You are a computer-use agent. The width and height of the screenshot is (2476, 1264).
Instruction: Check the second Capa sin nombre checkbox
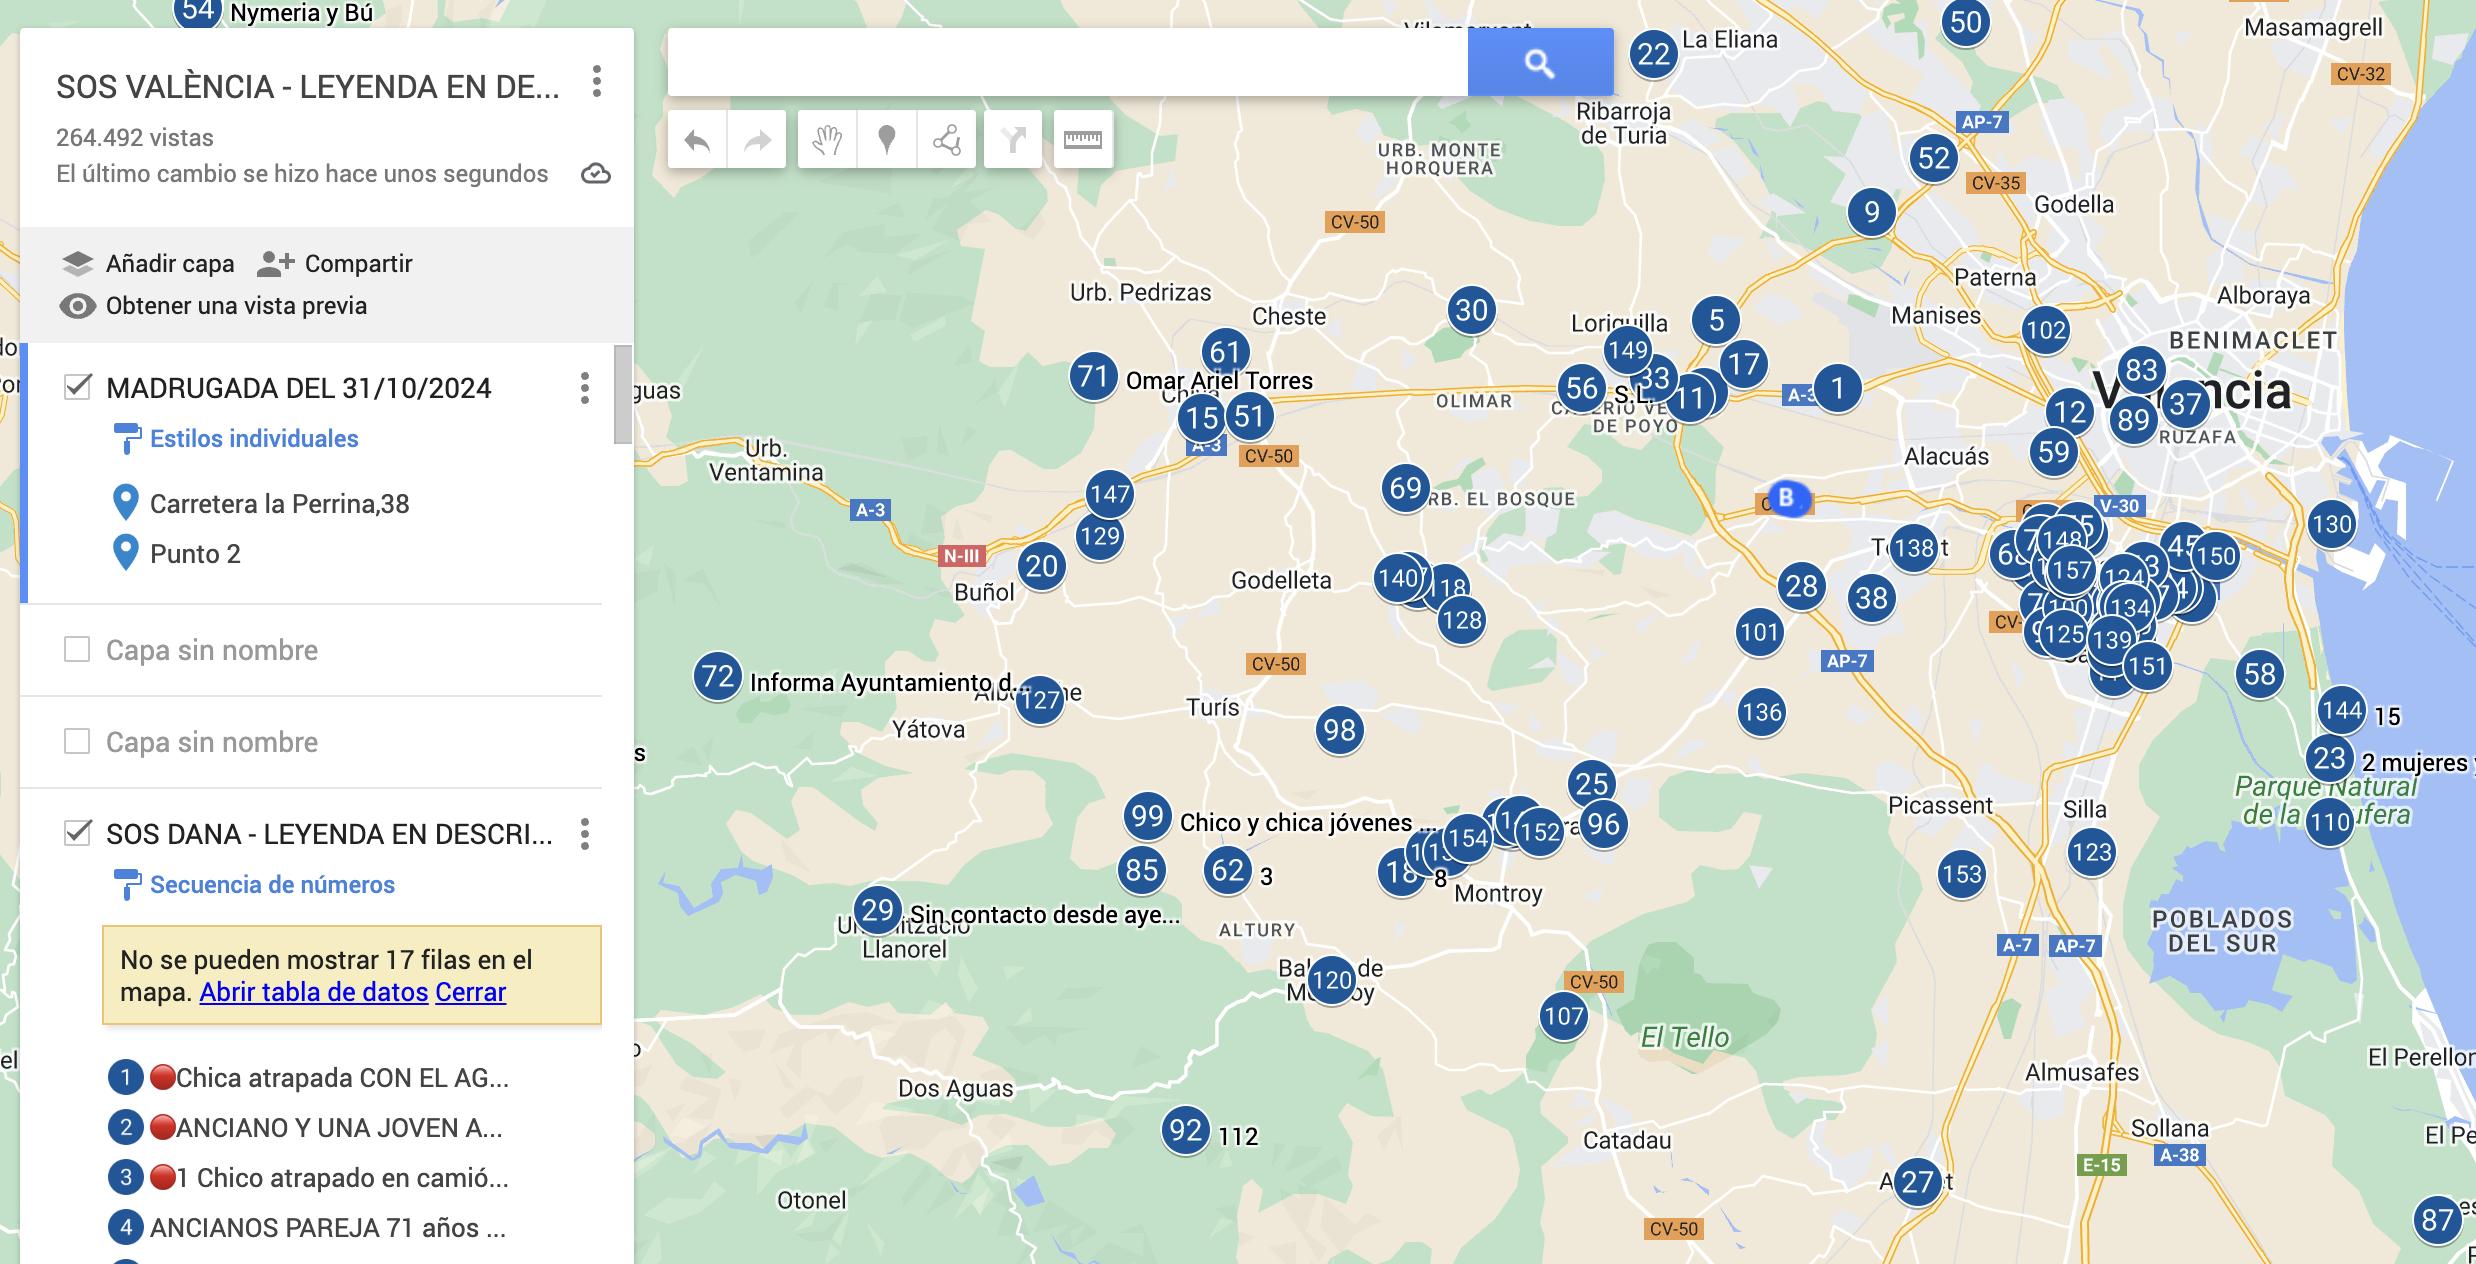pyautogui.click(x=77, y=742)
